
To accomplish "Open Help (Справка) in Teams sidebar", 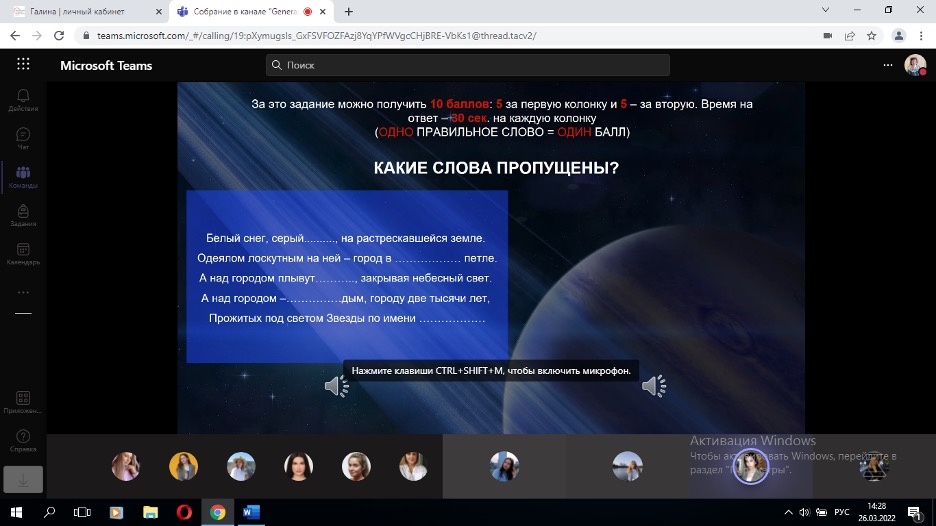I will pyautogui.click(x=22, y=441).
